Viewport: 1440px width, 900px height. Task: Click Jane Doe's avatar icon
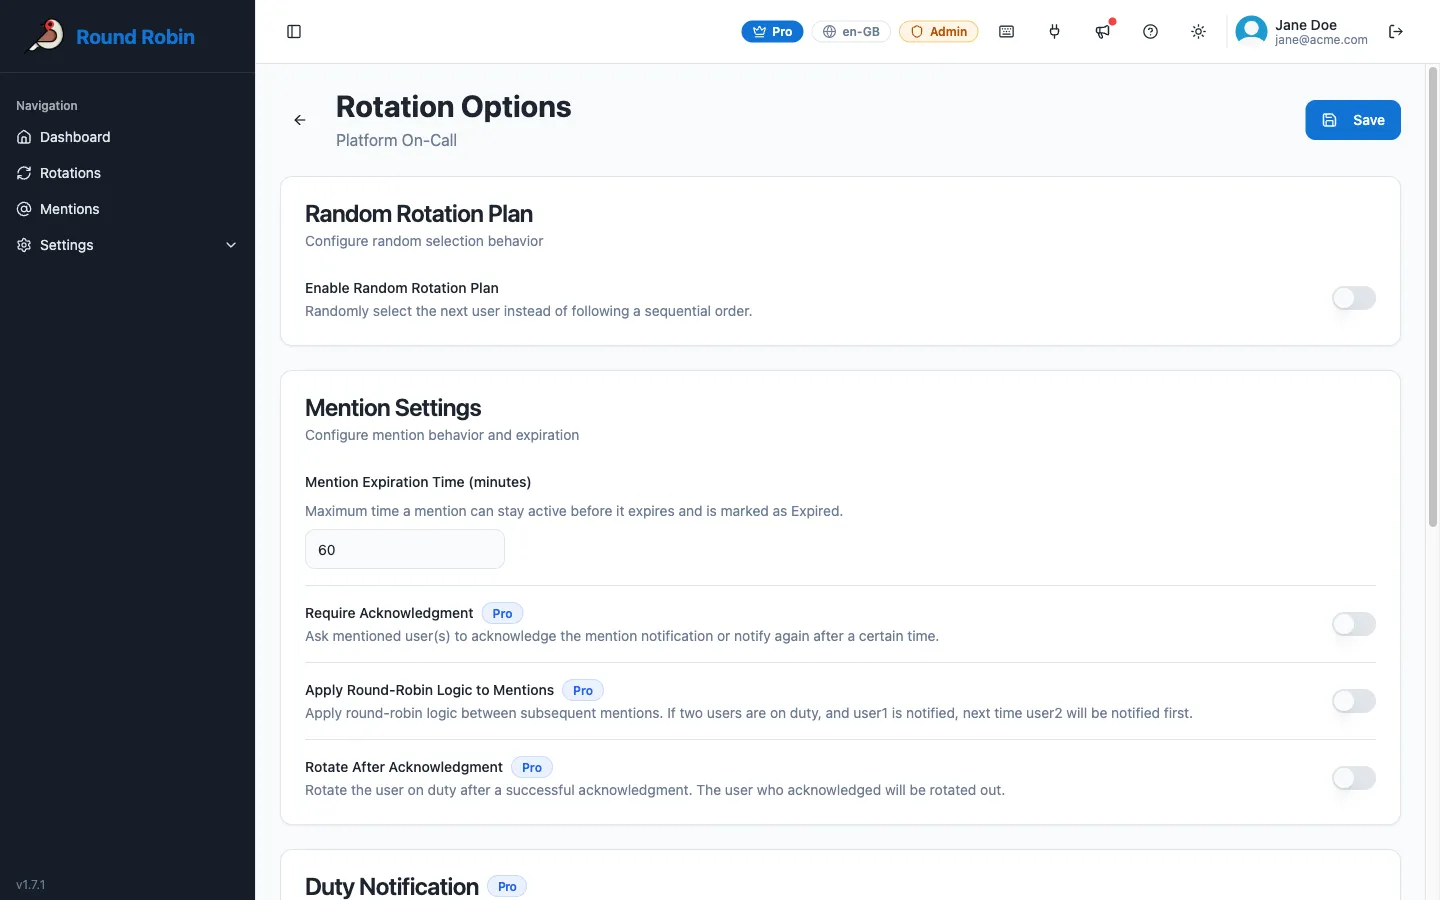point(1251,32)
